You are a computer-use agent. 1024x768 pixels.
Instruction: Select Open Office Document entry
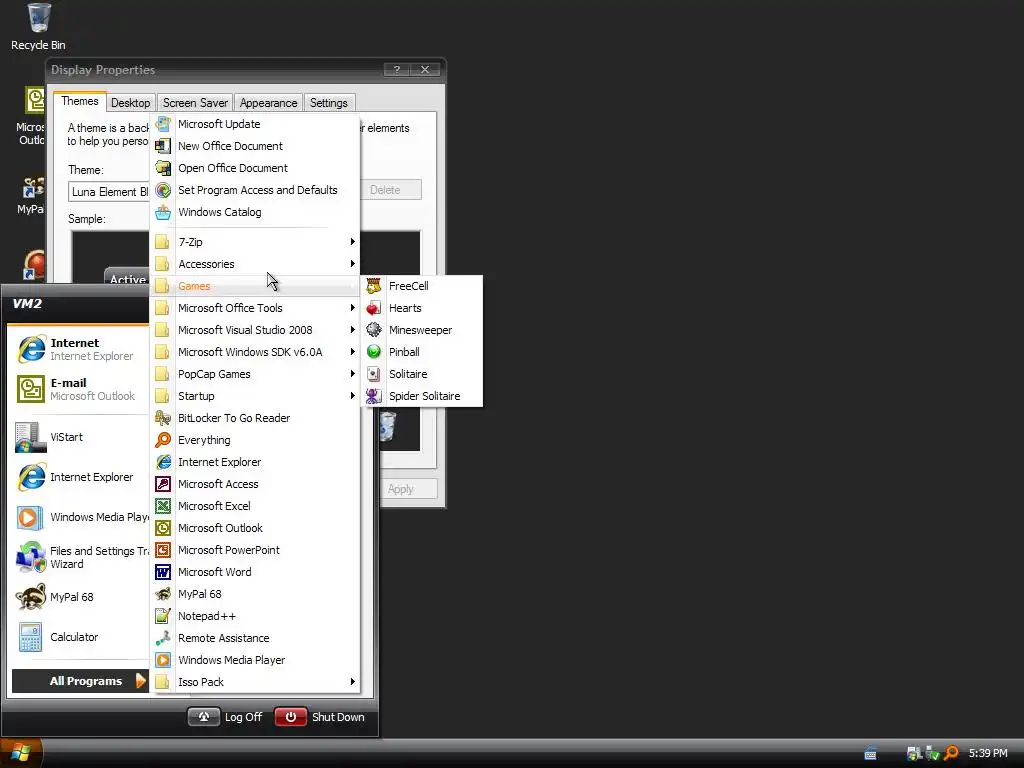(x=255, y=168)
